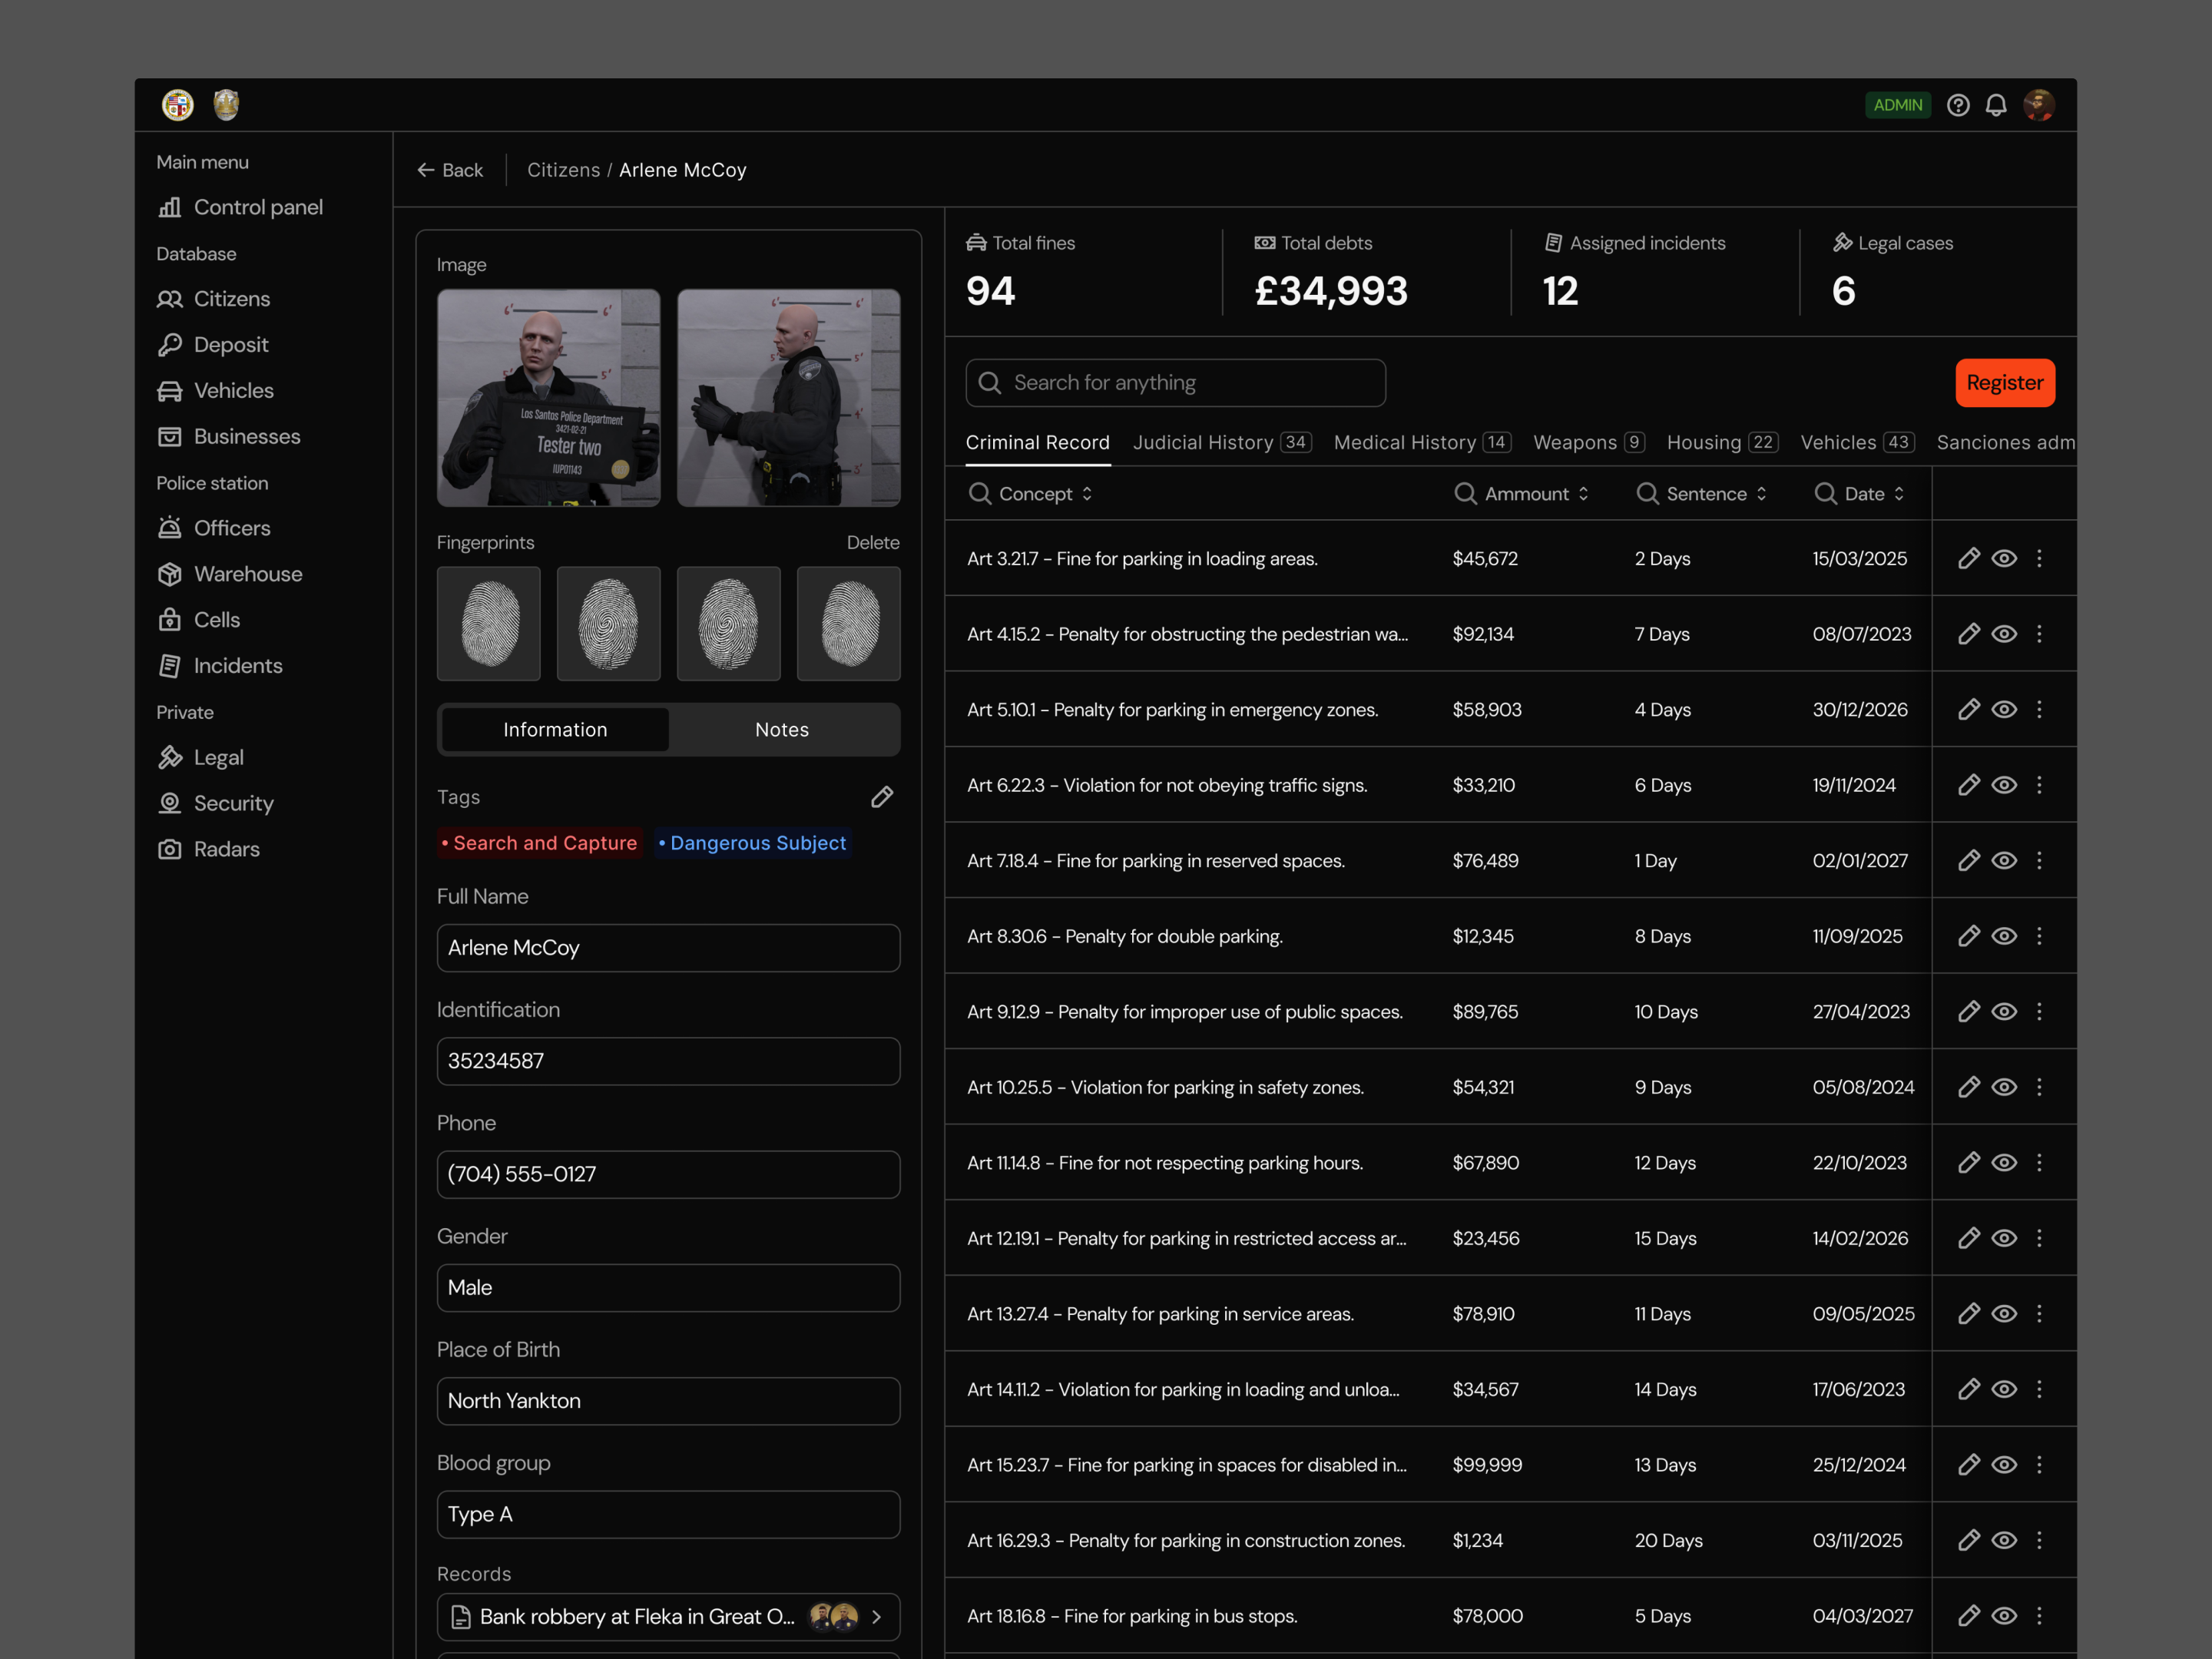Open the front-facing mugshot image
This screenshot has height=1659, width=2212.
point(548,398)
